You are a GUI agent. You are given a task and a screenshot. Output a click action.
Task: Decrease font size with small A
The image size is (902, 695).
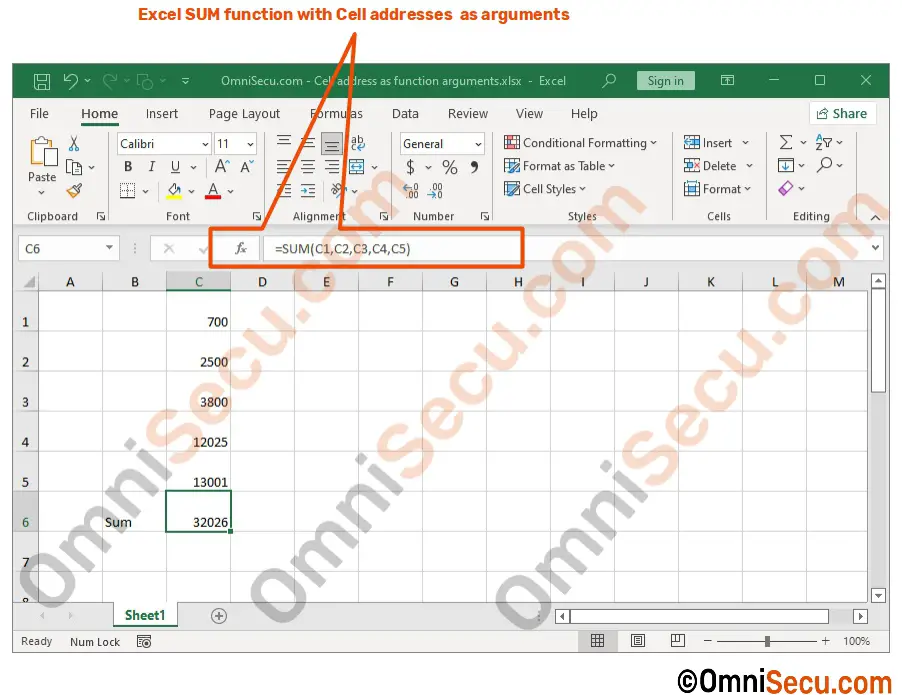(x=247, y=167)
